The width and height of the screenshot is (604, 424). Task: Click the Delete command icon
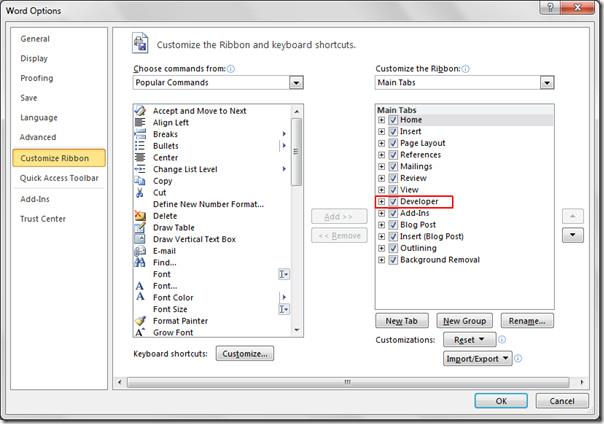tap(140, 216)
